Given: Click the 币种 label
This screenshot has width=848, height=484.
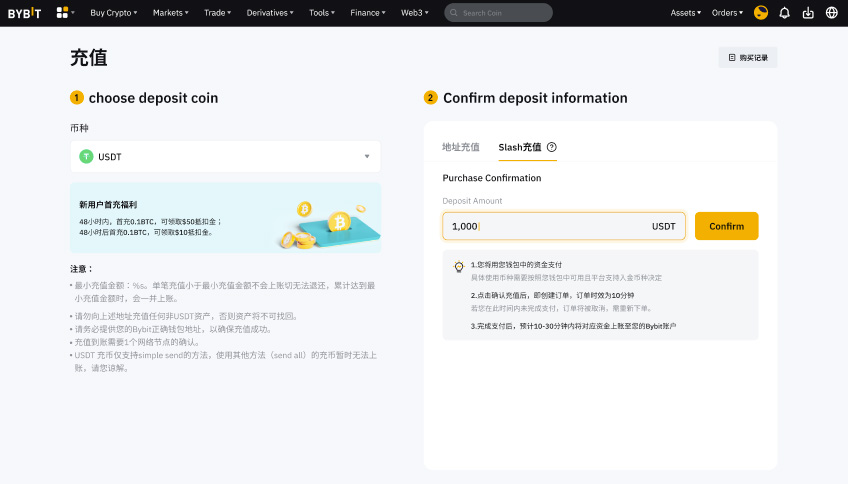Looking at the screenshot, I should click(79, 128).
